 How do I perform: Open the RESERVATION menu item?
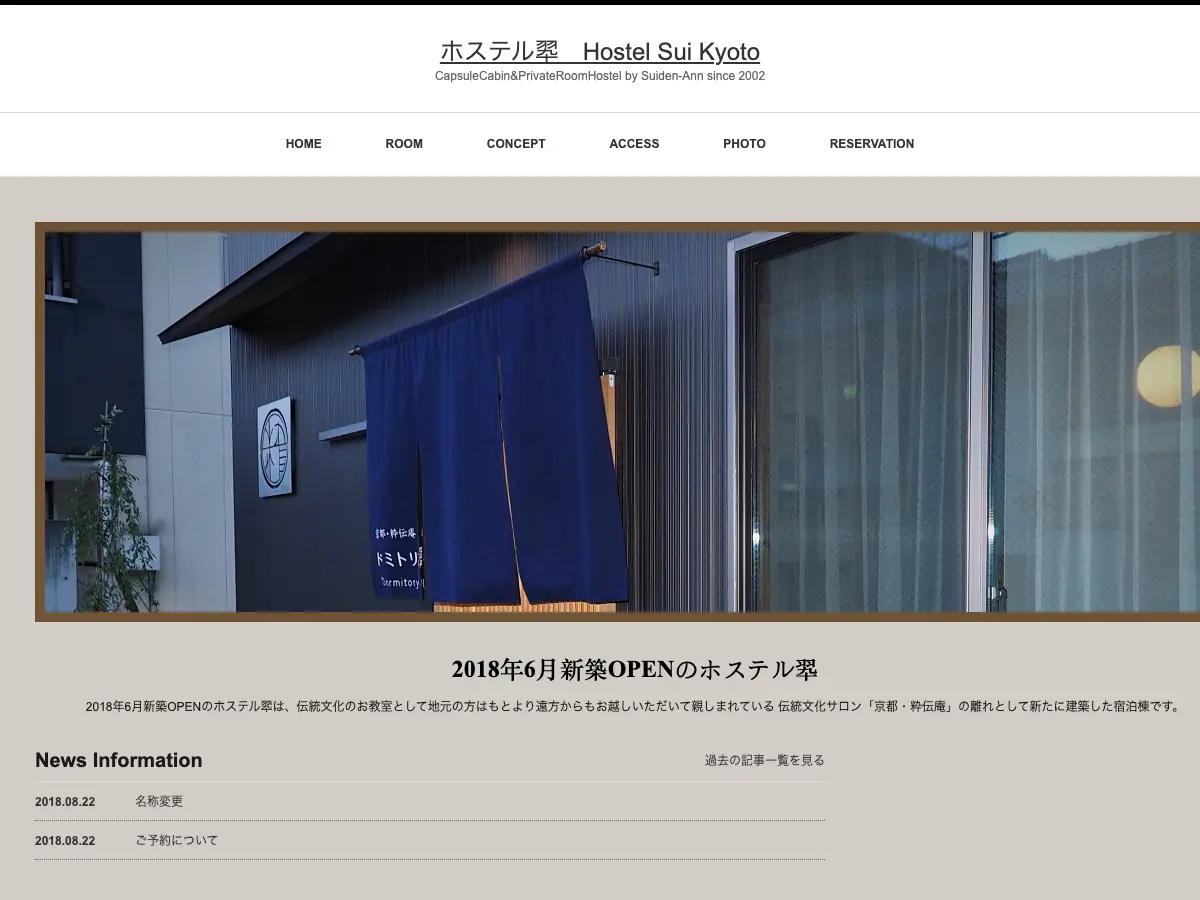point(872,144)
